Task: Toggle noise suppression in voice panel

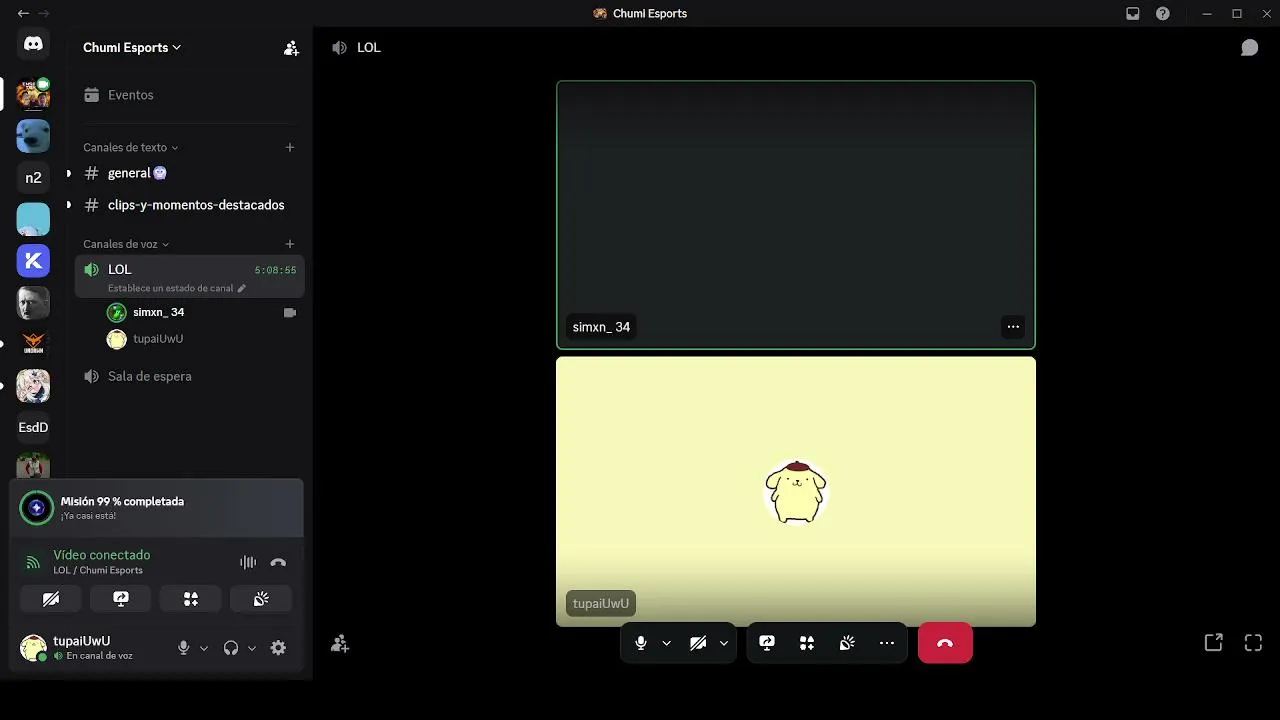Action: click(x=248, y=562)
